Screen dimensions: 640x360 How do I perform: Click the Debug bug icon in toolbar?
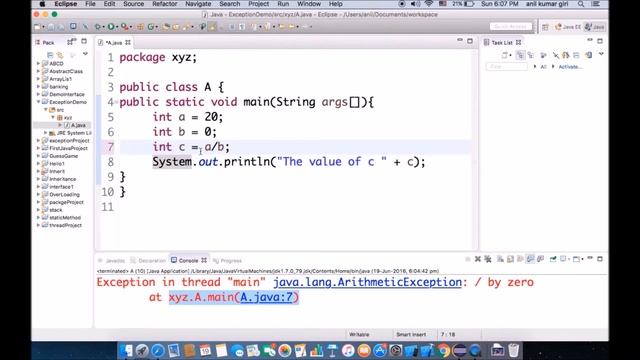98,27
